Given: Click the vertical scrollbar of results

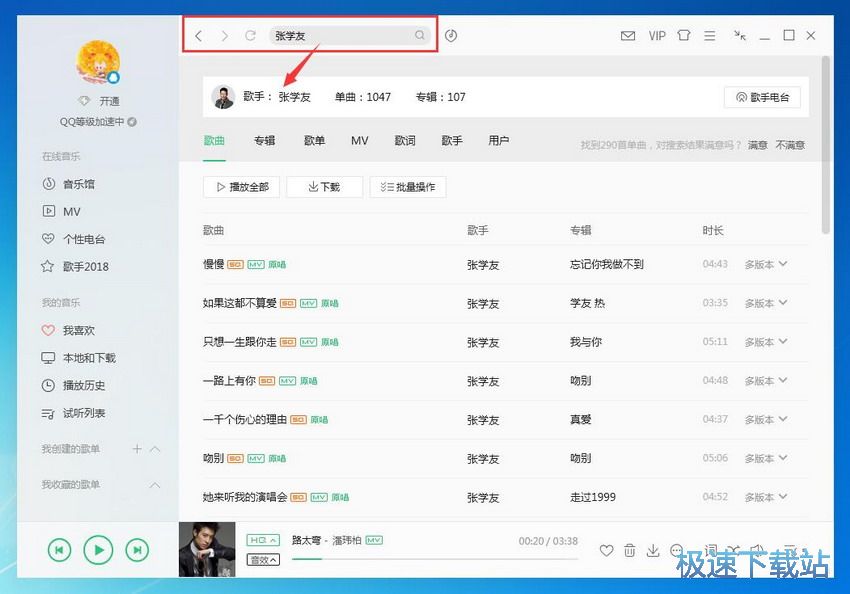Looking at the screenshot, I should (x=826, y=145).
